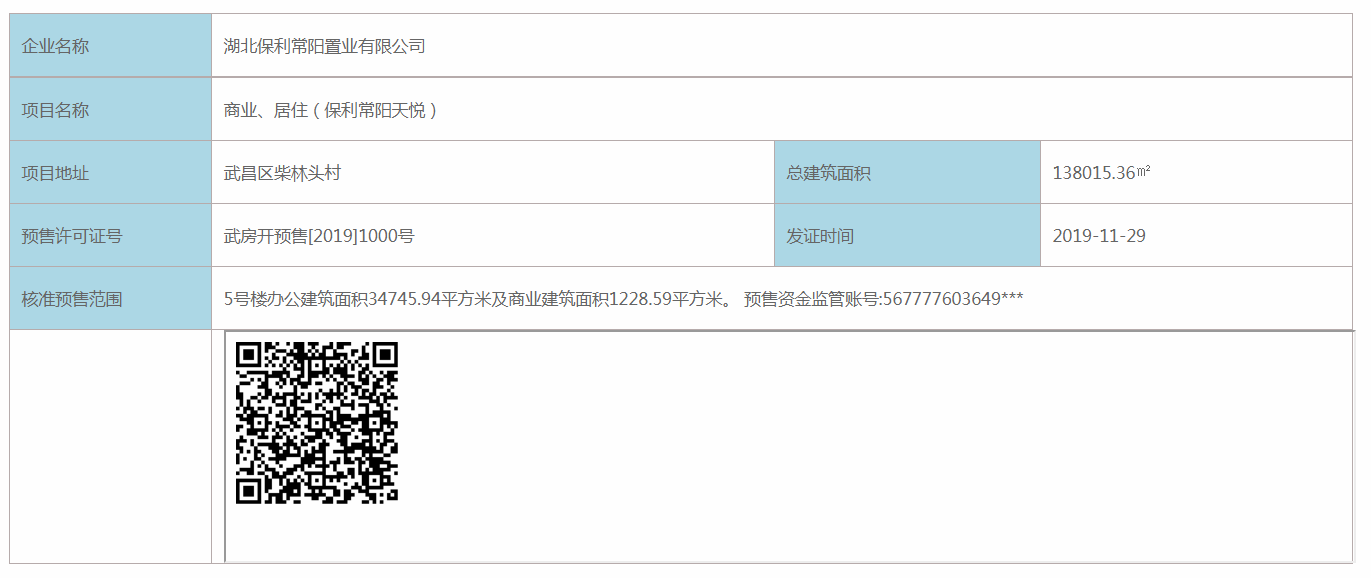Click the 项目地址 label cell
The height and width of the screenshot is (578, 1371).
(111, 172)
